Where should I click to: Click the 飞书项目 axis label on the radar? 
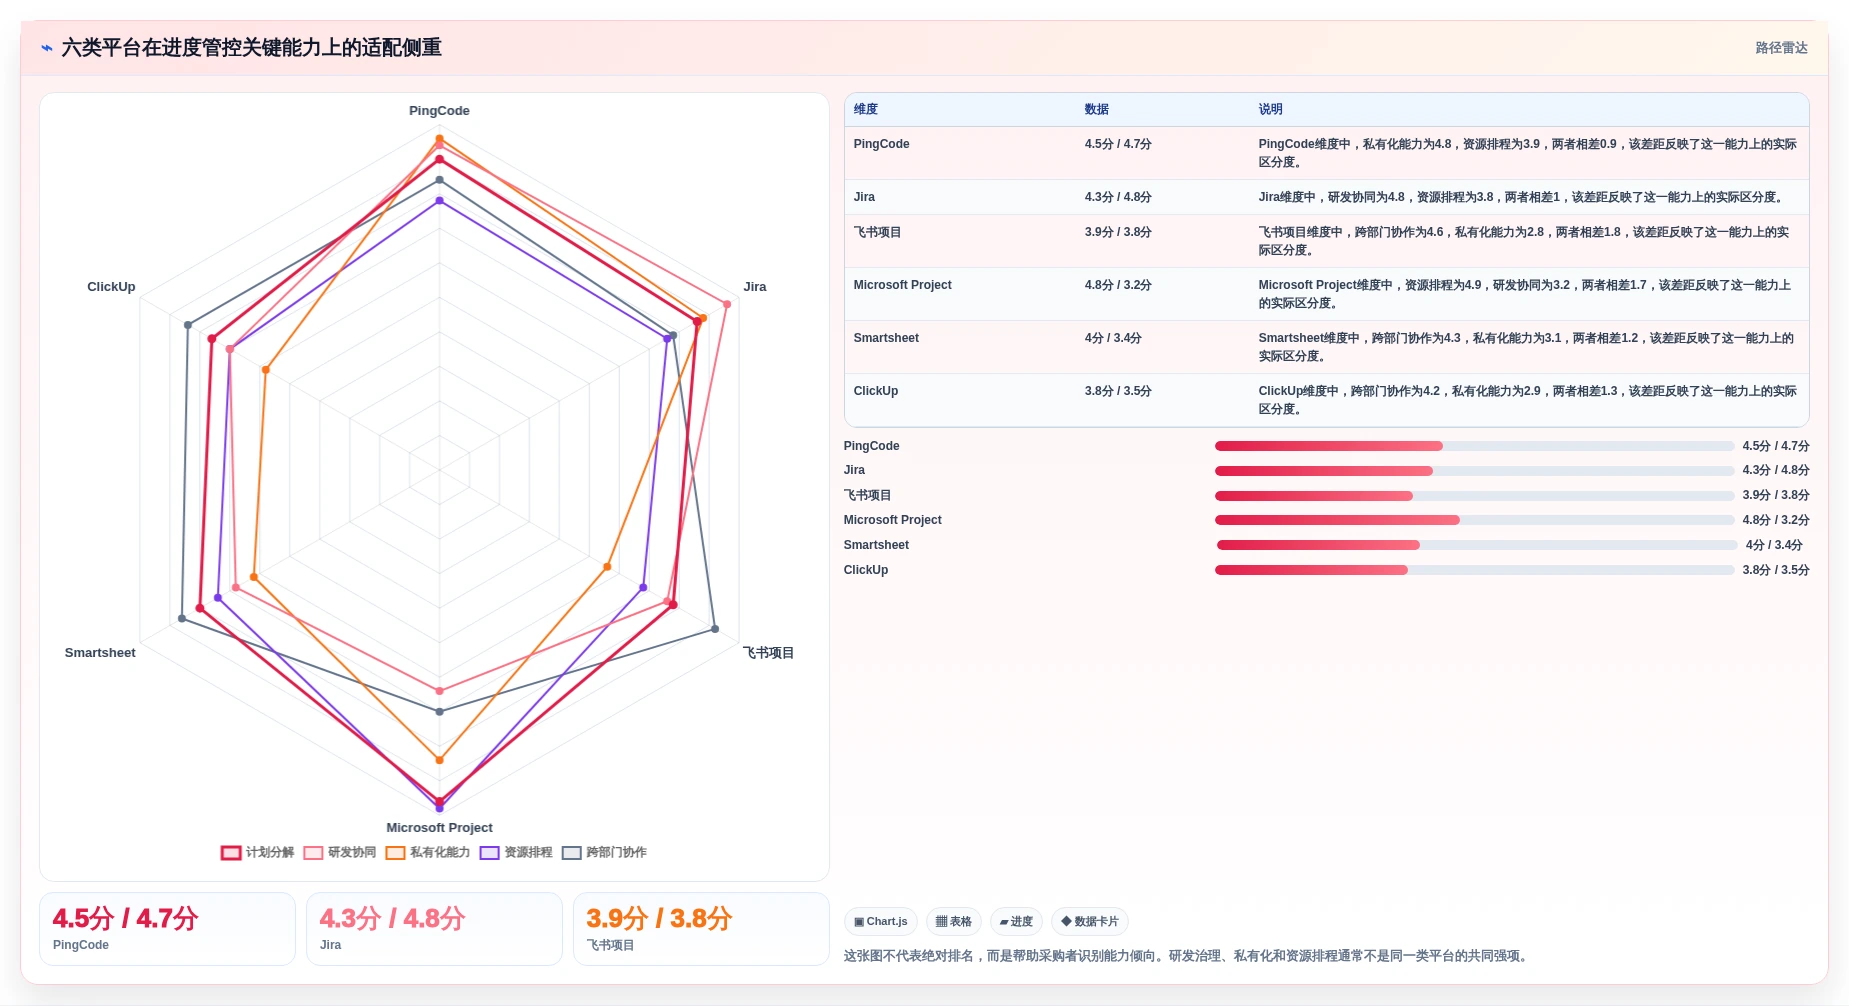768,653
